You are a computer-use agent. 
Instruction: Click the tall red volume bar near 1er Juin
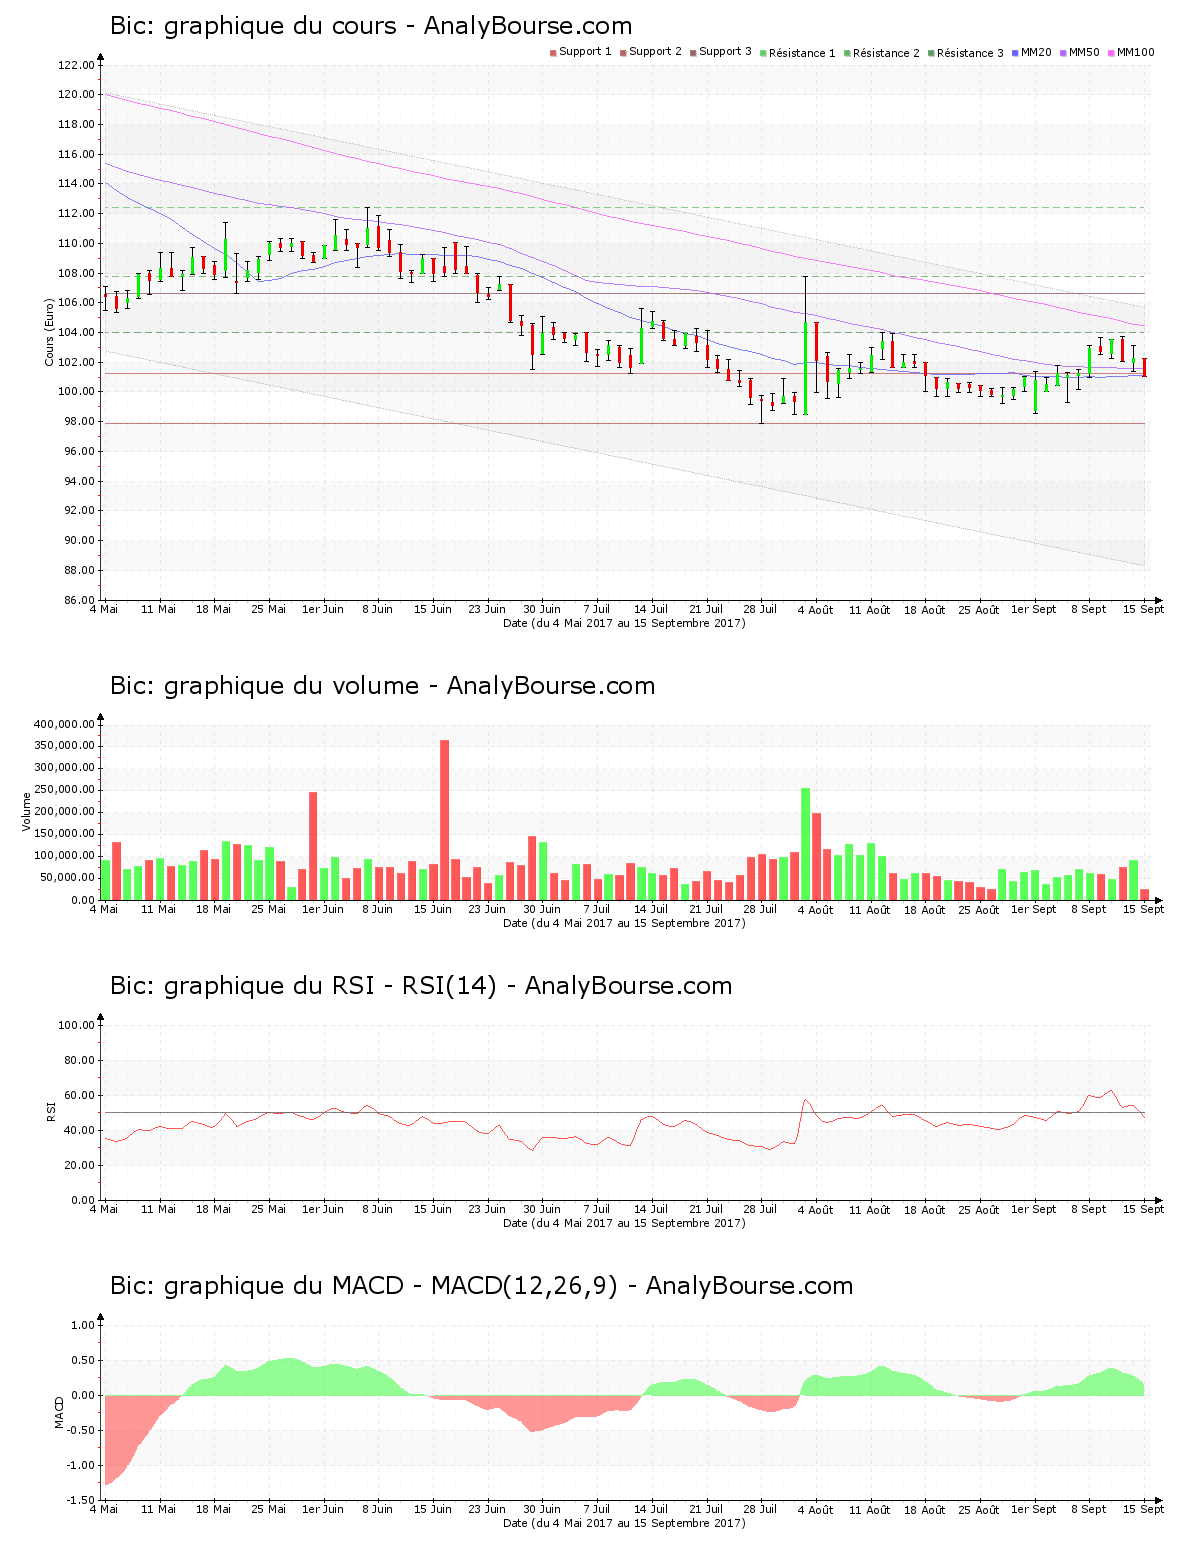point(313,846)
